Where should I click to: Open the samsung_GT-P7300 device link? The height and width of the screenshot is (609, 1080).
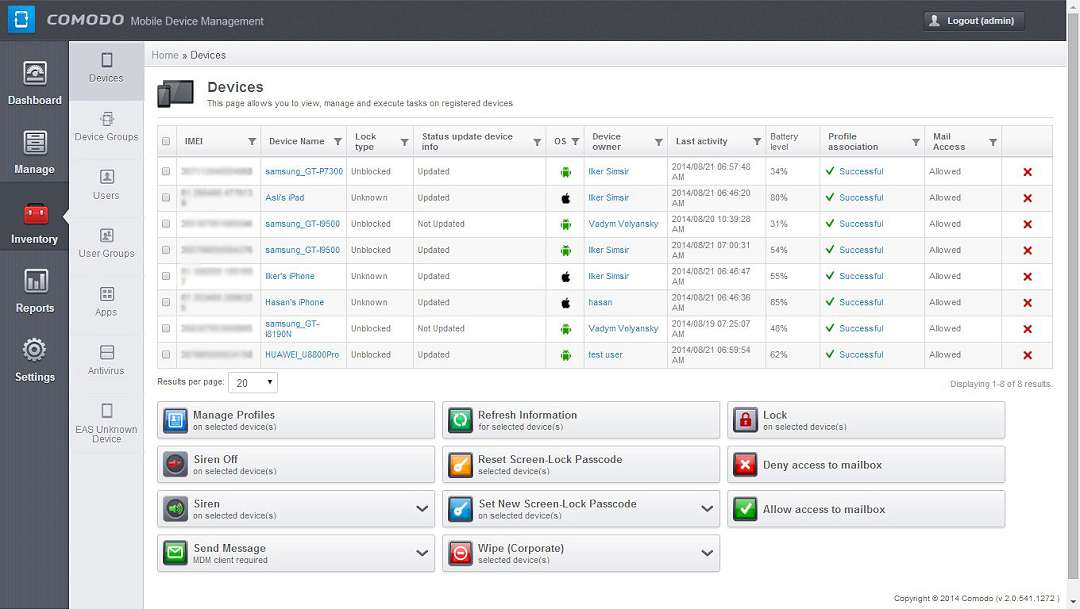click(304, 172)
